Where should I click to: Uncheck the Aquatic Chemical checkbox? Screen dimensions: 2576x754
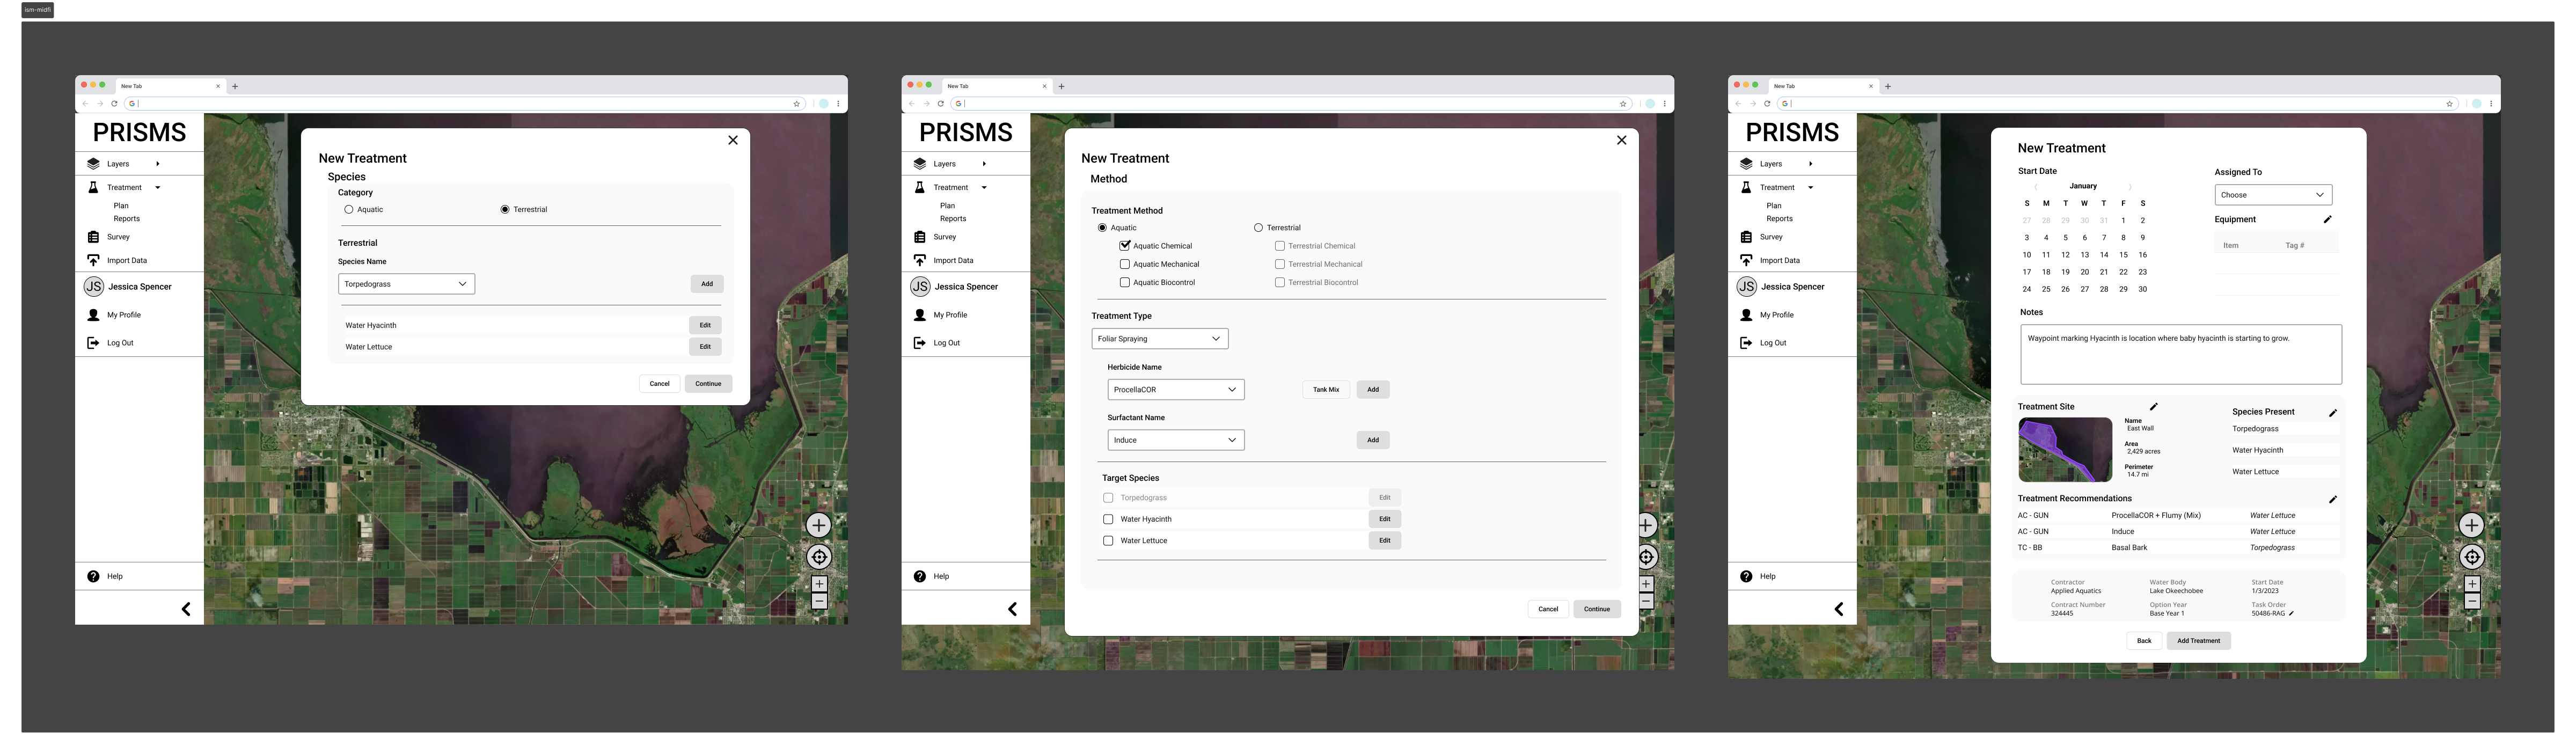click(1125, 246)
